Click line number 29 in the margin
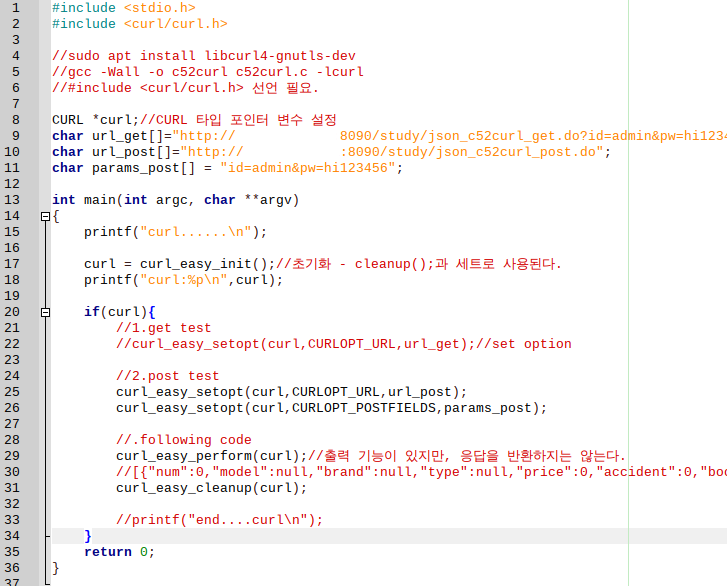The height and width of the screenshot is (586, 727). tap(12, 456)
